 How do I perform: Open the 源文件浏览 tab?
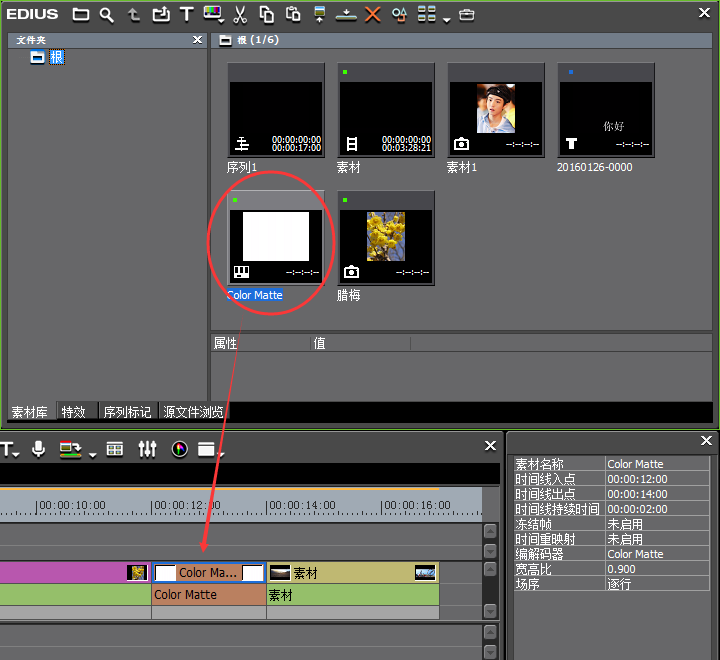[x=193, y=412]
